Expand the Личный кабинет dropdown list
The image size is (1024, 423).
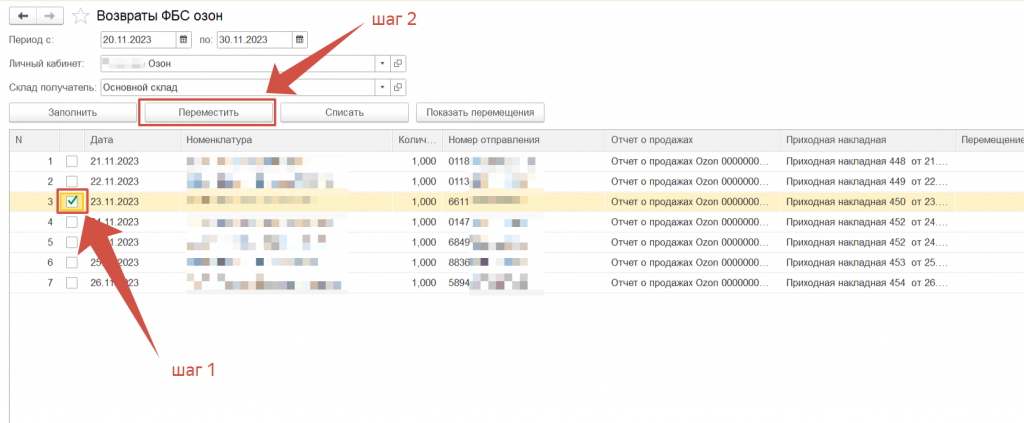pyautogui.click(x=382, y=63)
